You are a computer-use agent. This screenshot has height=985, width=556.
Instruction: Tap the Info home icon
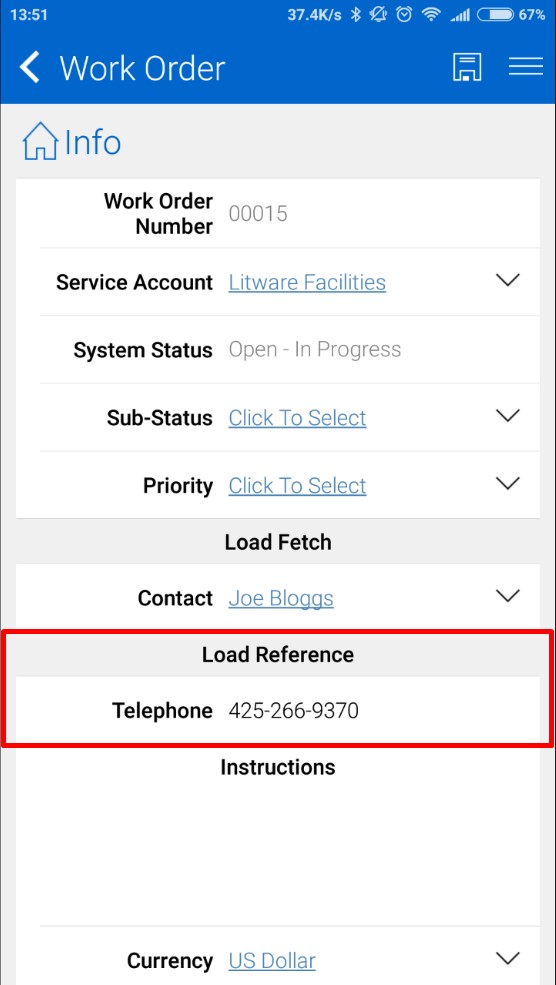40,141
